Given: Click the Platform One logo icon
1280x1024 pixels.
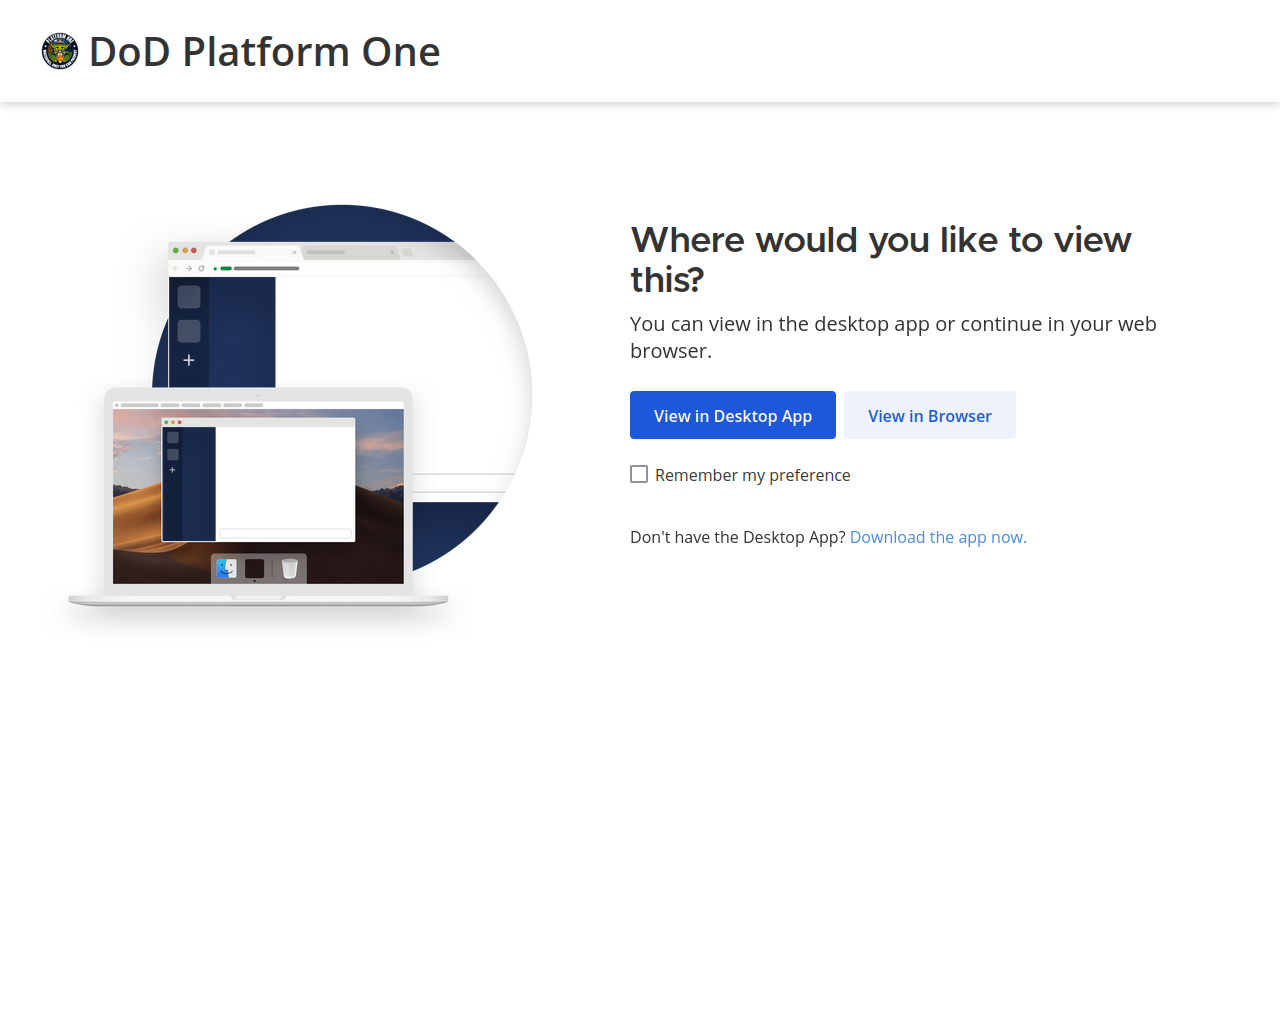Looking at the screenshot, I should (x=60, y=51).
